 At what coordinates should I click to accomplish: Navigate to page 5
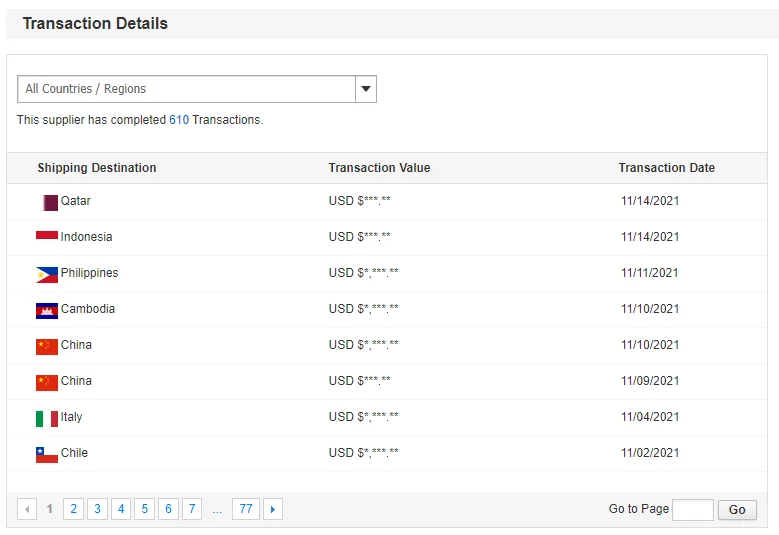[x=144, y=510]
